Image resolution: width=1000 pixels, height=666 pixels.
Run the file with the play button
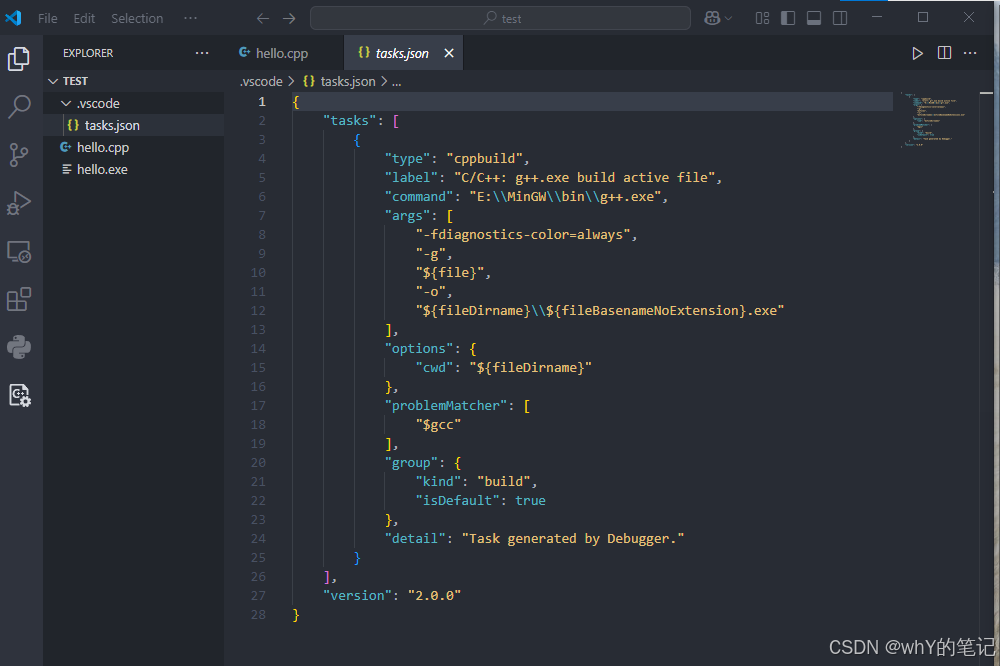coord(917,53)
